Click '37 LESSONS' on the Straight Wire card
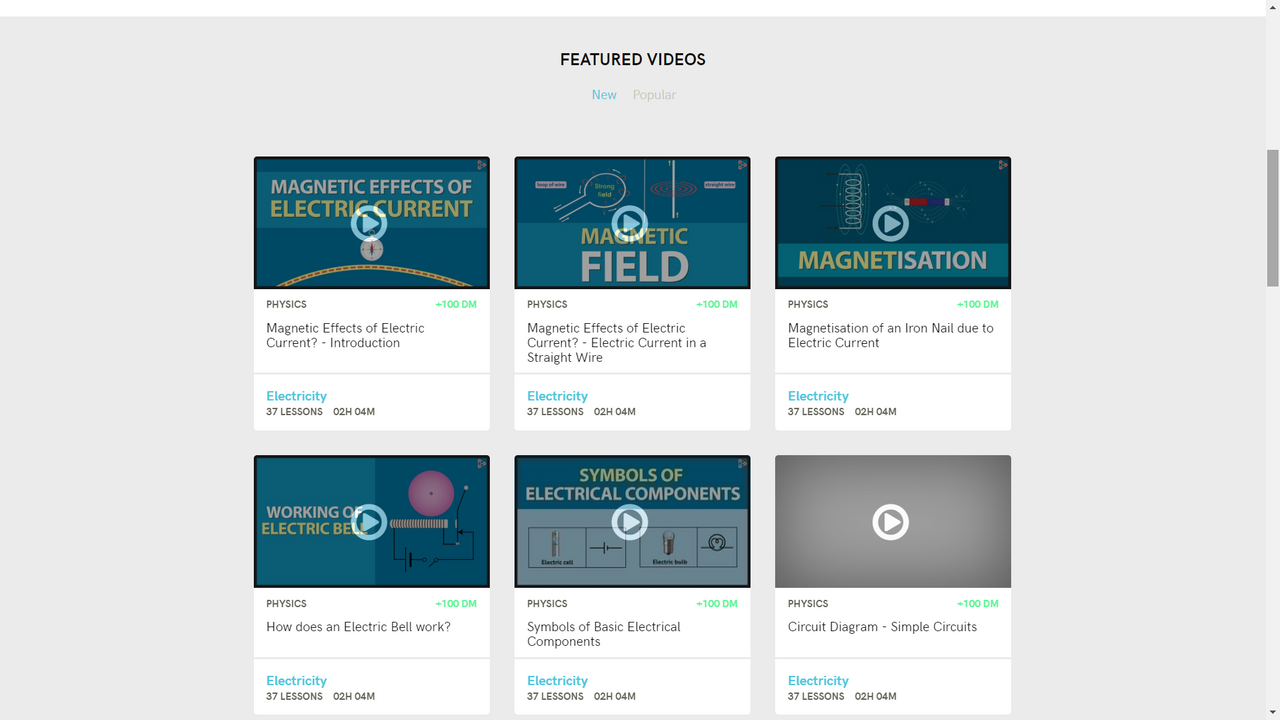Screen dimensions: 1280x720 (555, 412)
